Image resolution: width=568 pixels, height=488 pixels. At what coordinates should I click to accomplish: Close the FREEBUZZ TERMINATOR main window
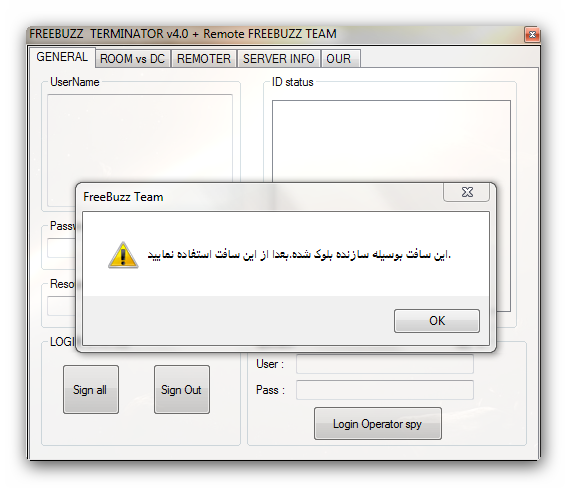[x=532, y=35]
